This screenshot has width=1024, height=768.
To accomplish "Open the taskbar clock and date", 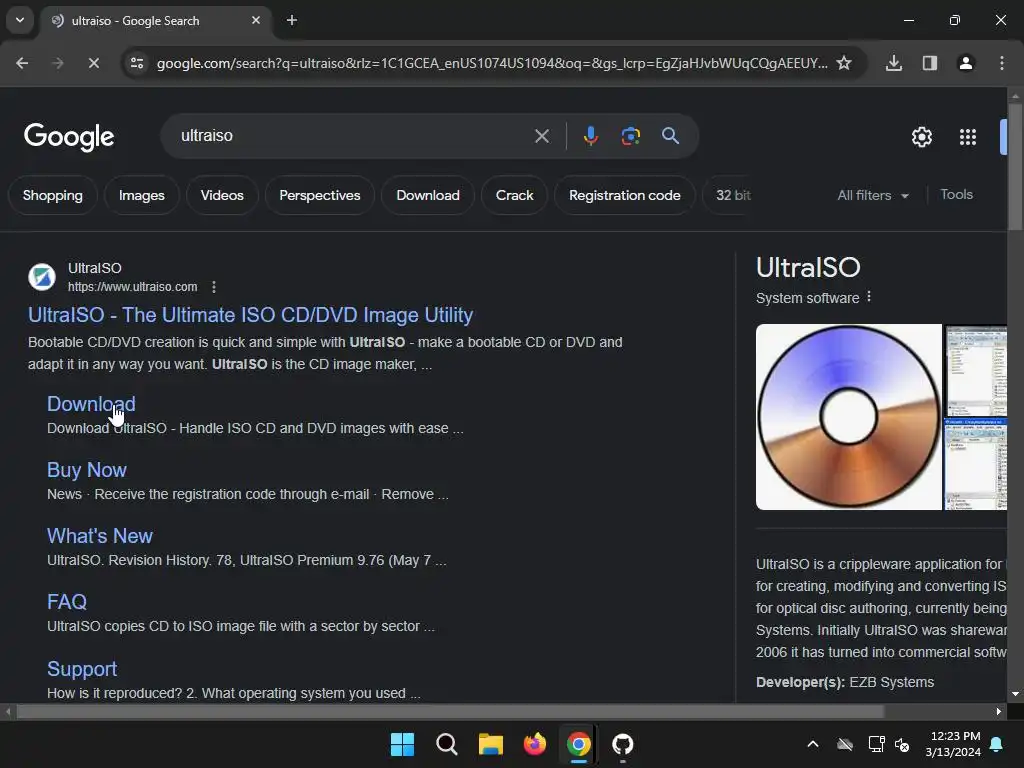I will pyautogui.click(x=953, y=744).
